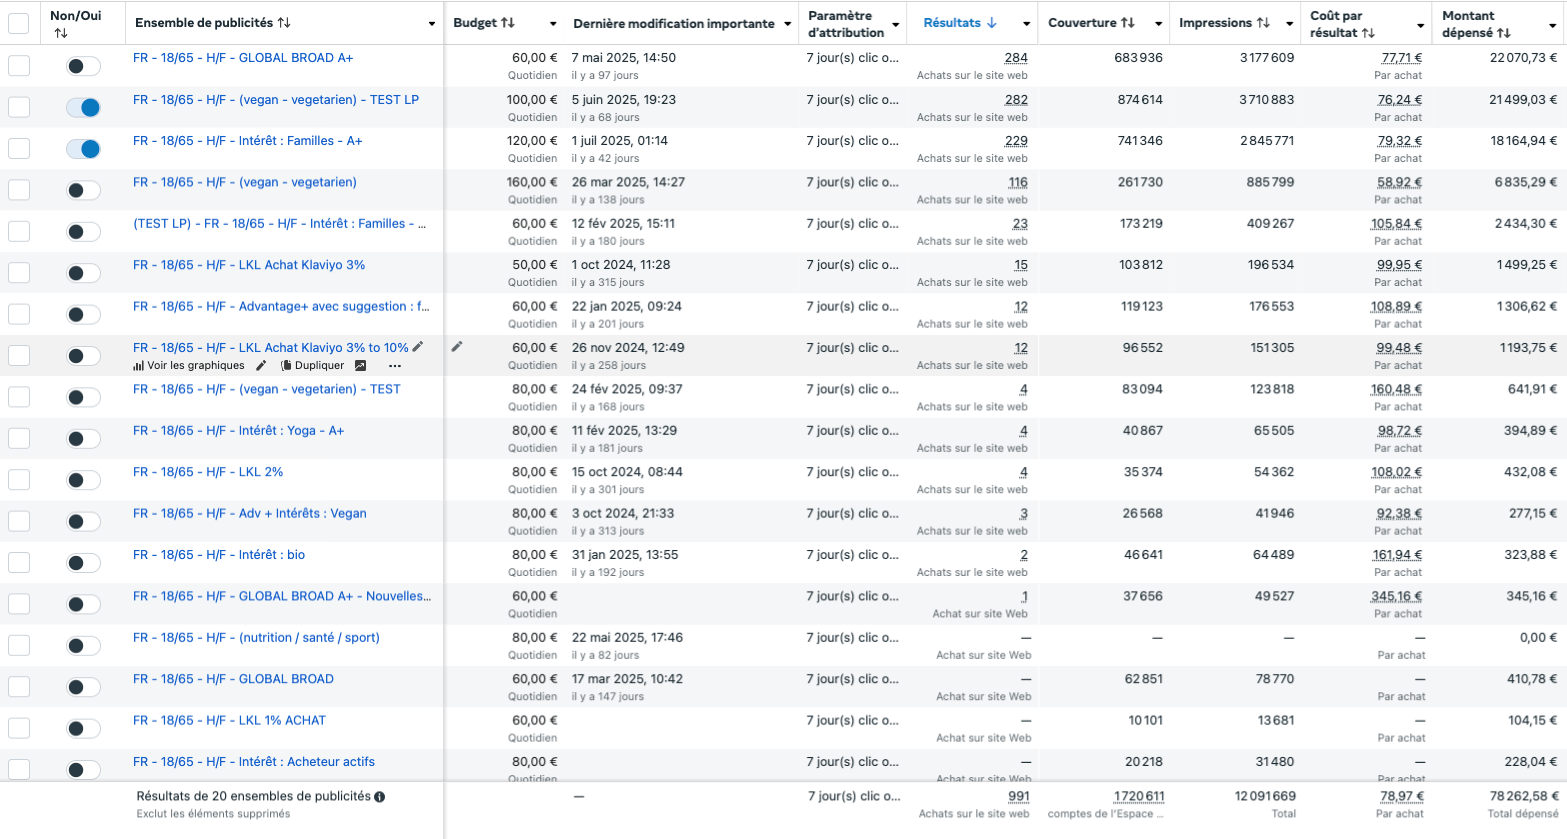This screenshot has width=1567, height=839.
Task: Open the trend chart icon after Dupliquer
Action: point(361,365)
